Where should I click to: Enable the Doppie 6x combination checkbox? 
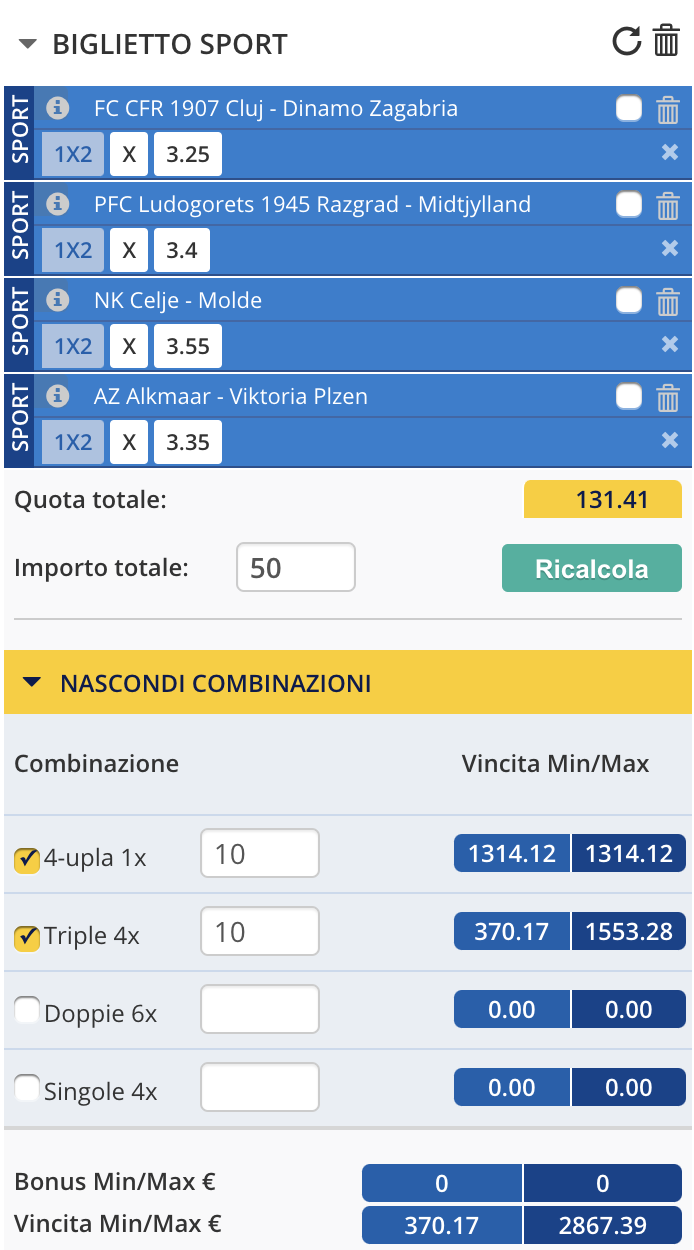point(27,1012)
